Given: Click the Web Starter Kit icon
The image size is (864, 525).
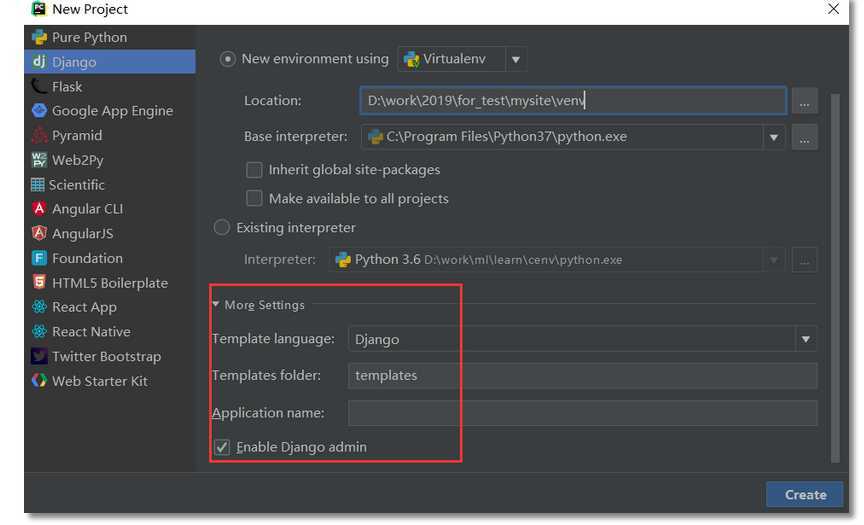Looking at the screenshot, I should [39, 381].
